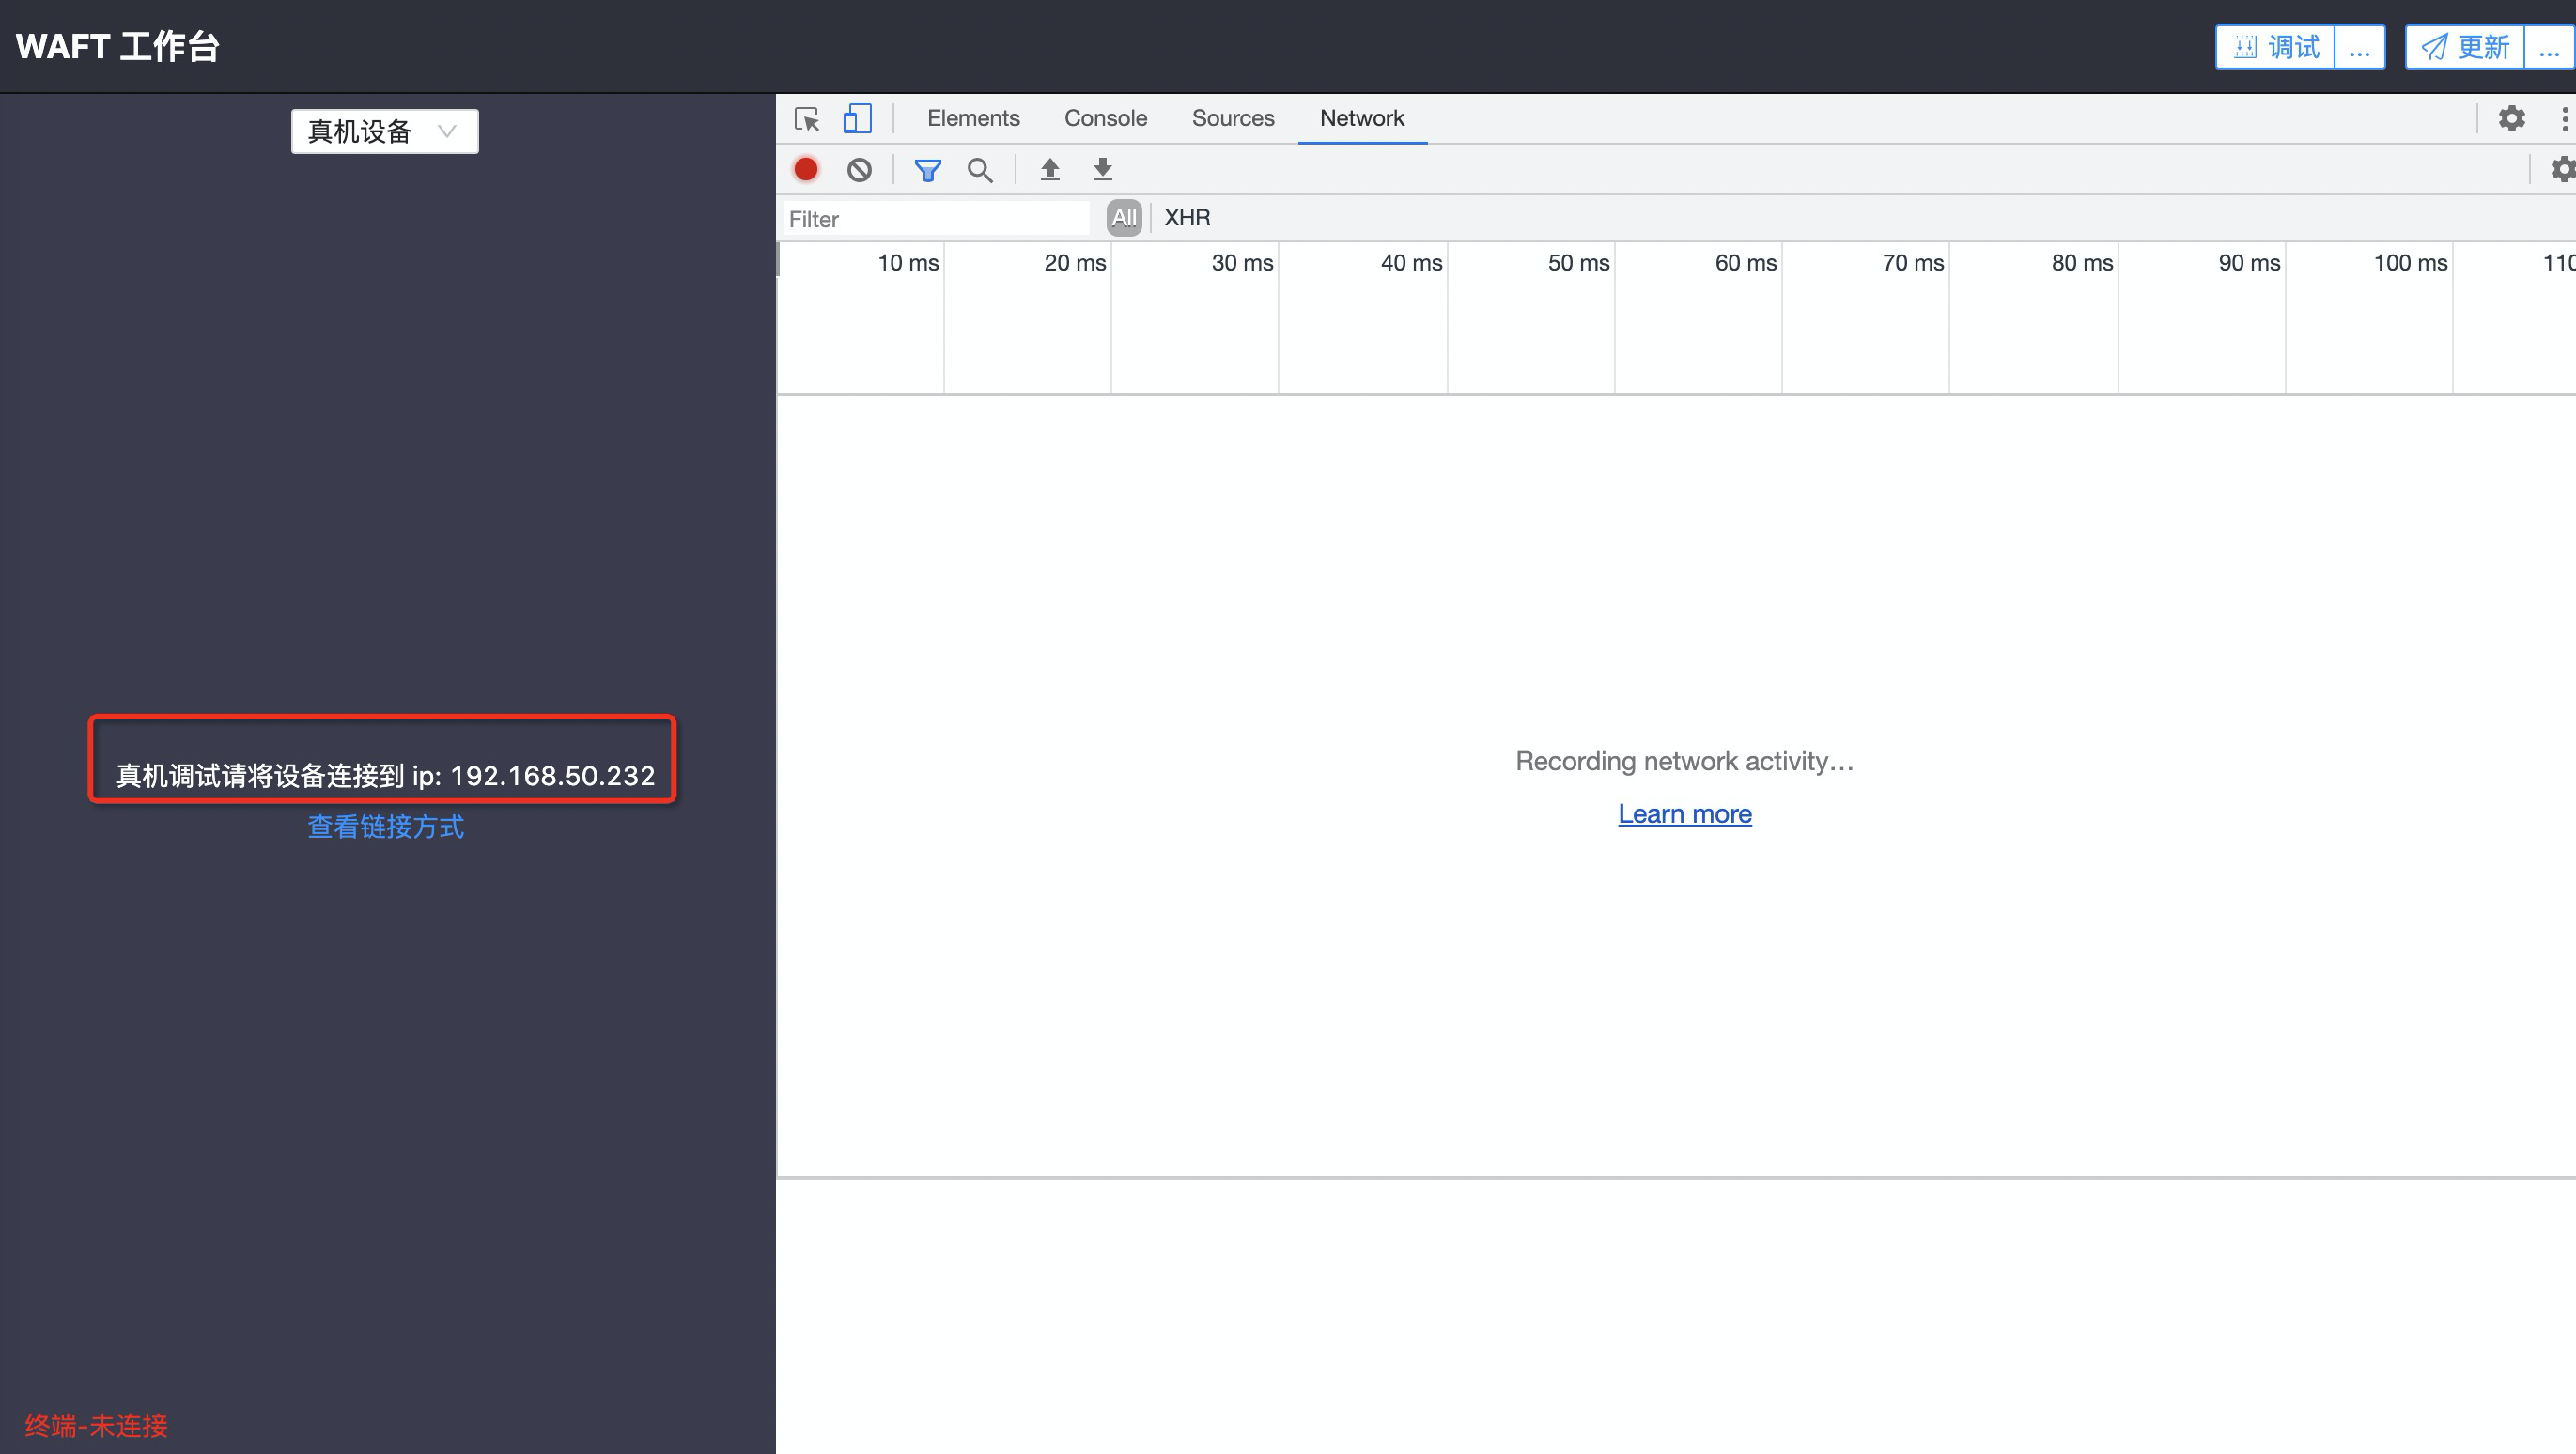Open the network search magnifier
2576x1454 pixels.
980,170
